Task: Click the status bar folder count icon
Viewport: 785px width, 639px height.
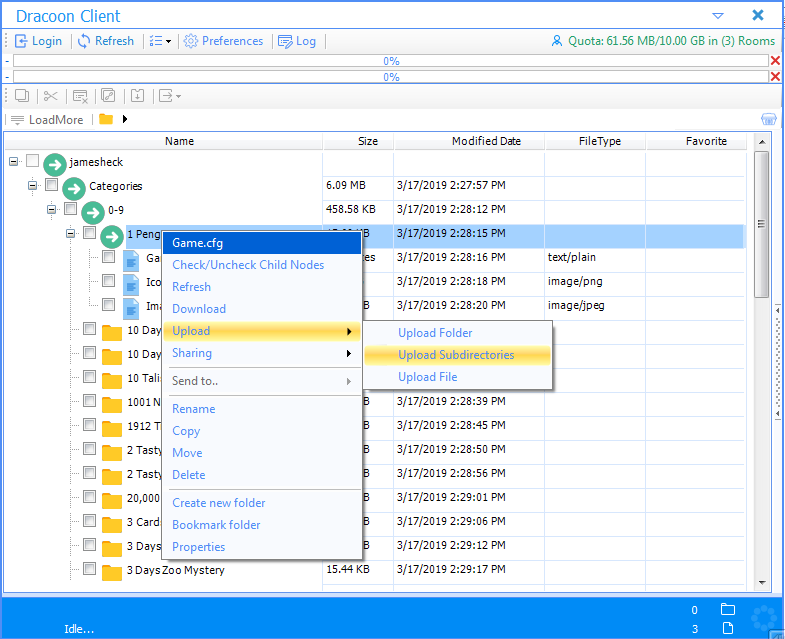Action: click(x=727, y=609)
